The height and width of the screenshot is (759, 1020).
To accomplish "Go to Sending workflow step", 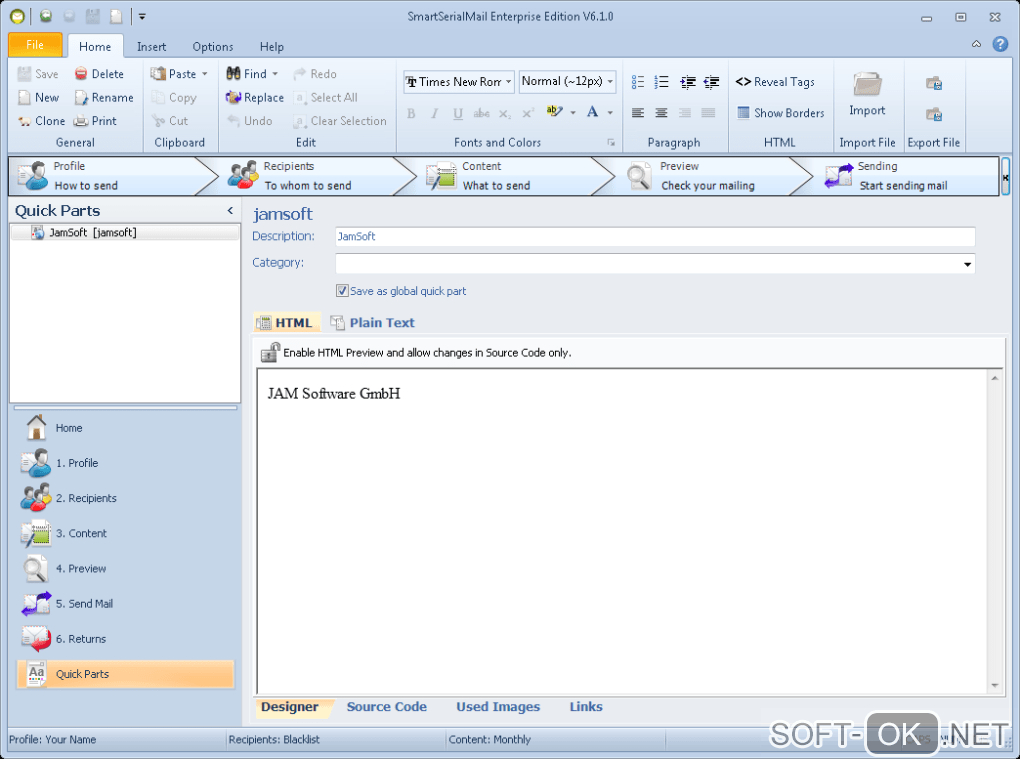I will 906,176.
